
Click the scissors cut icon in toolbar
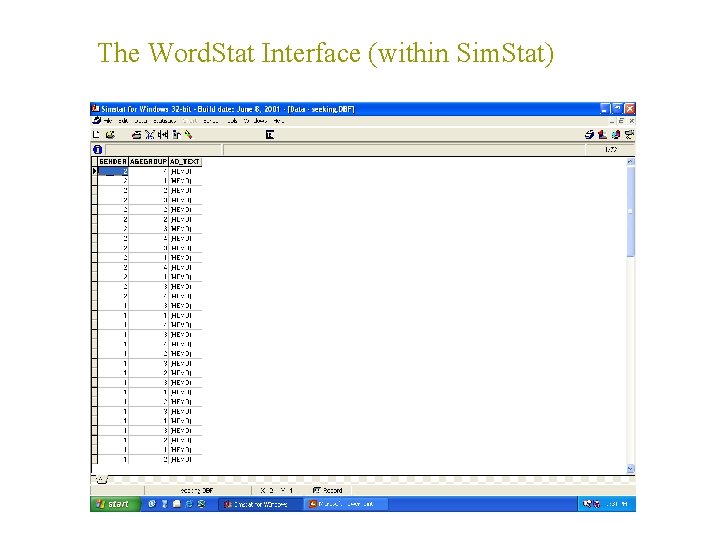pyautogui.click(x=150, y=135)
